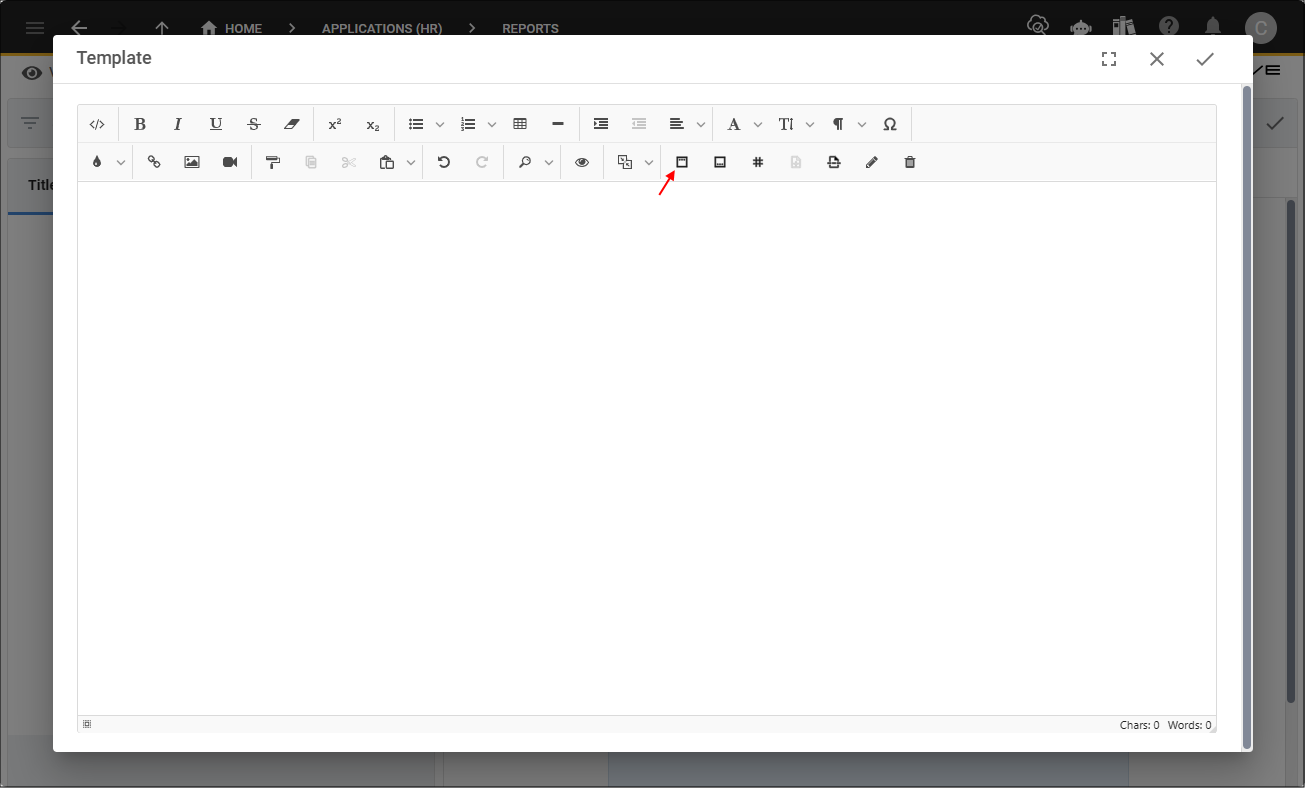Insert a table
Viewport: 1305px width, 788px height.
[x=519, y=123]
